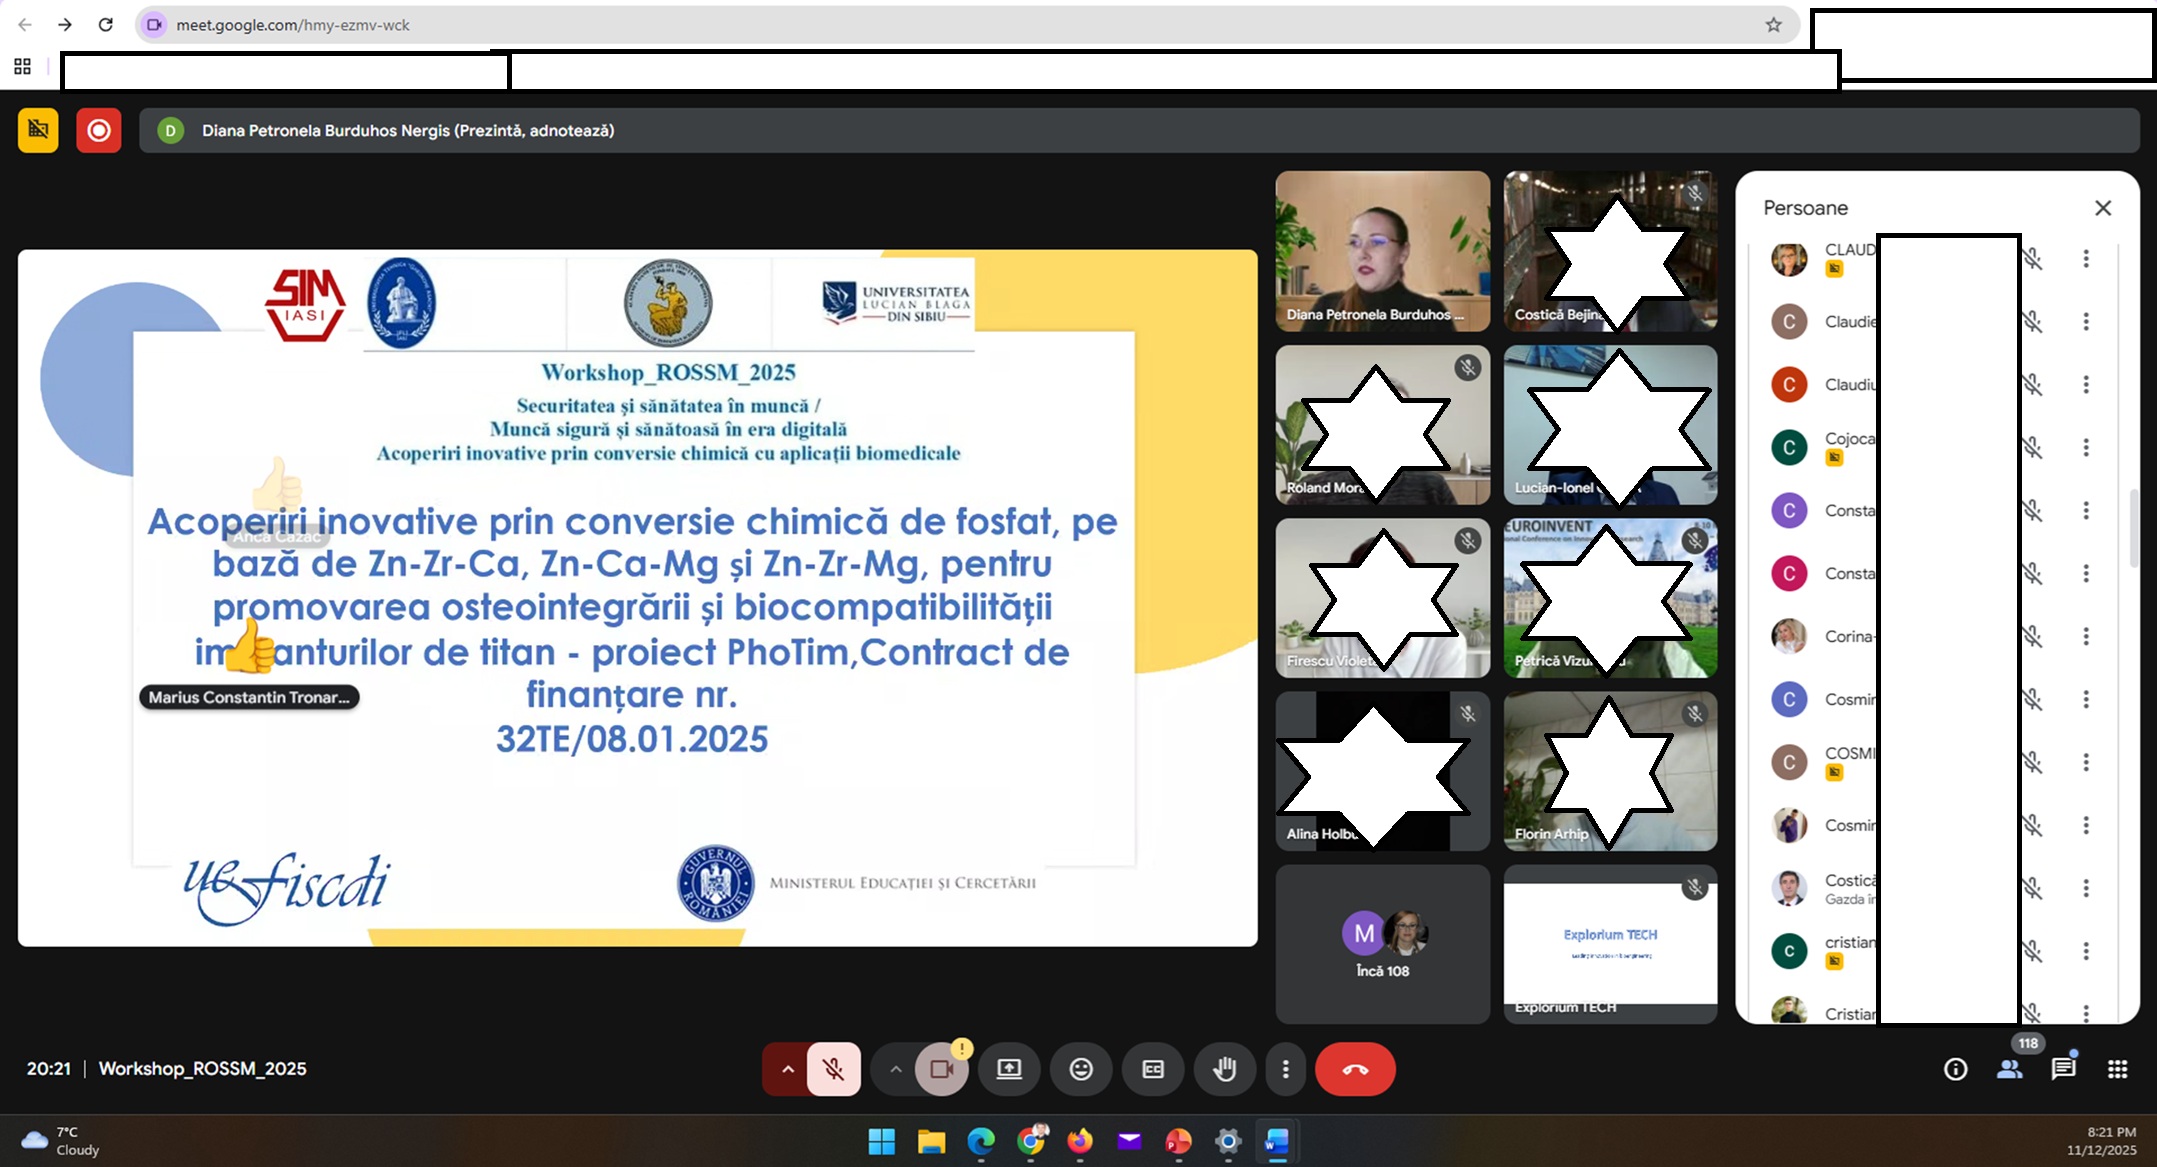Toggle closed captions button
This screenshot has height=1167, width=2157.
[x=1153, y=1069]
